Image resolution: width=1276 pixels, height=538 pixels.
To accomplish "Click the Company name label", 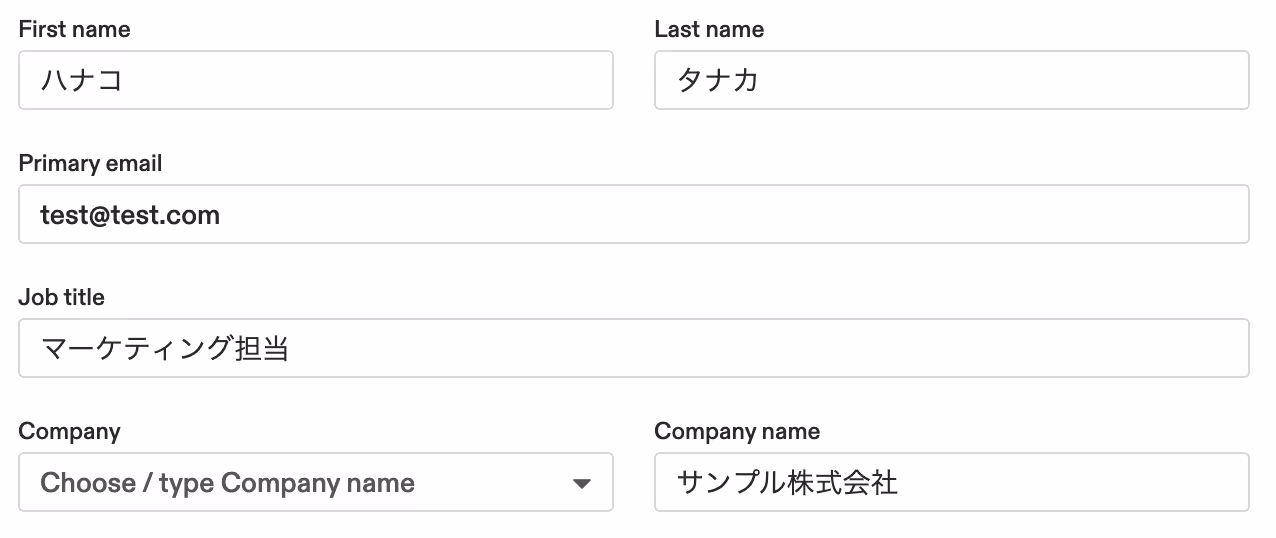I will [x=737, y=431].
